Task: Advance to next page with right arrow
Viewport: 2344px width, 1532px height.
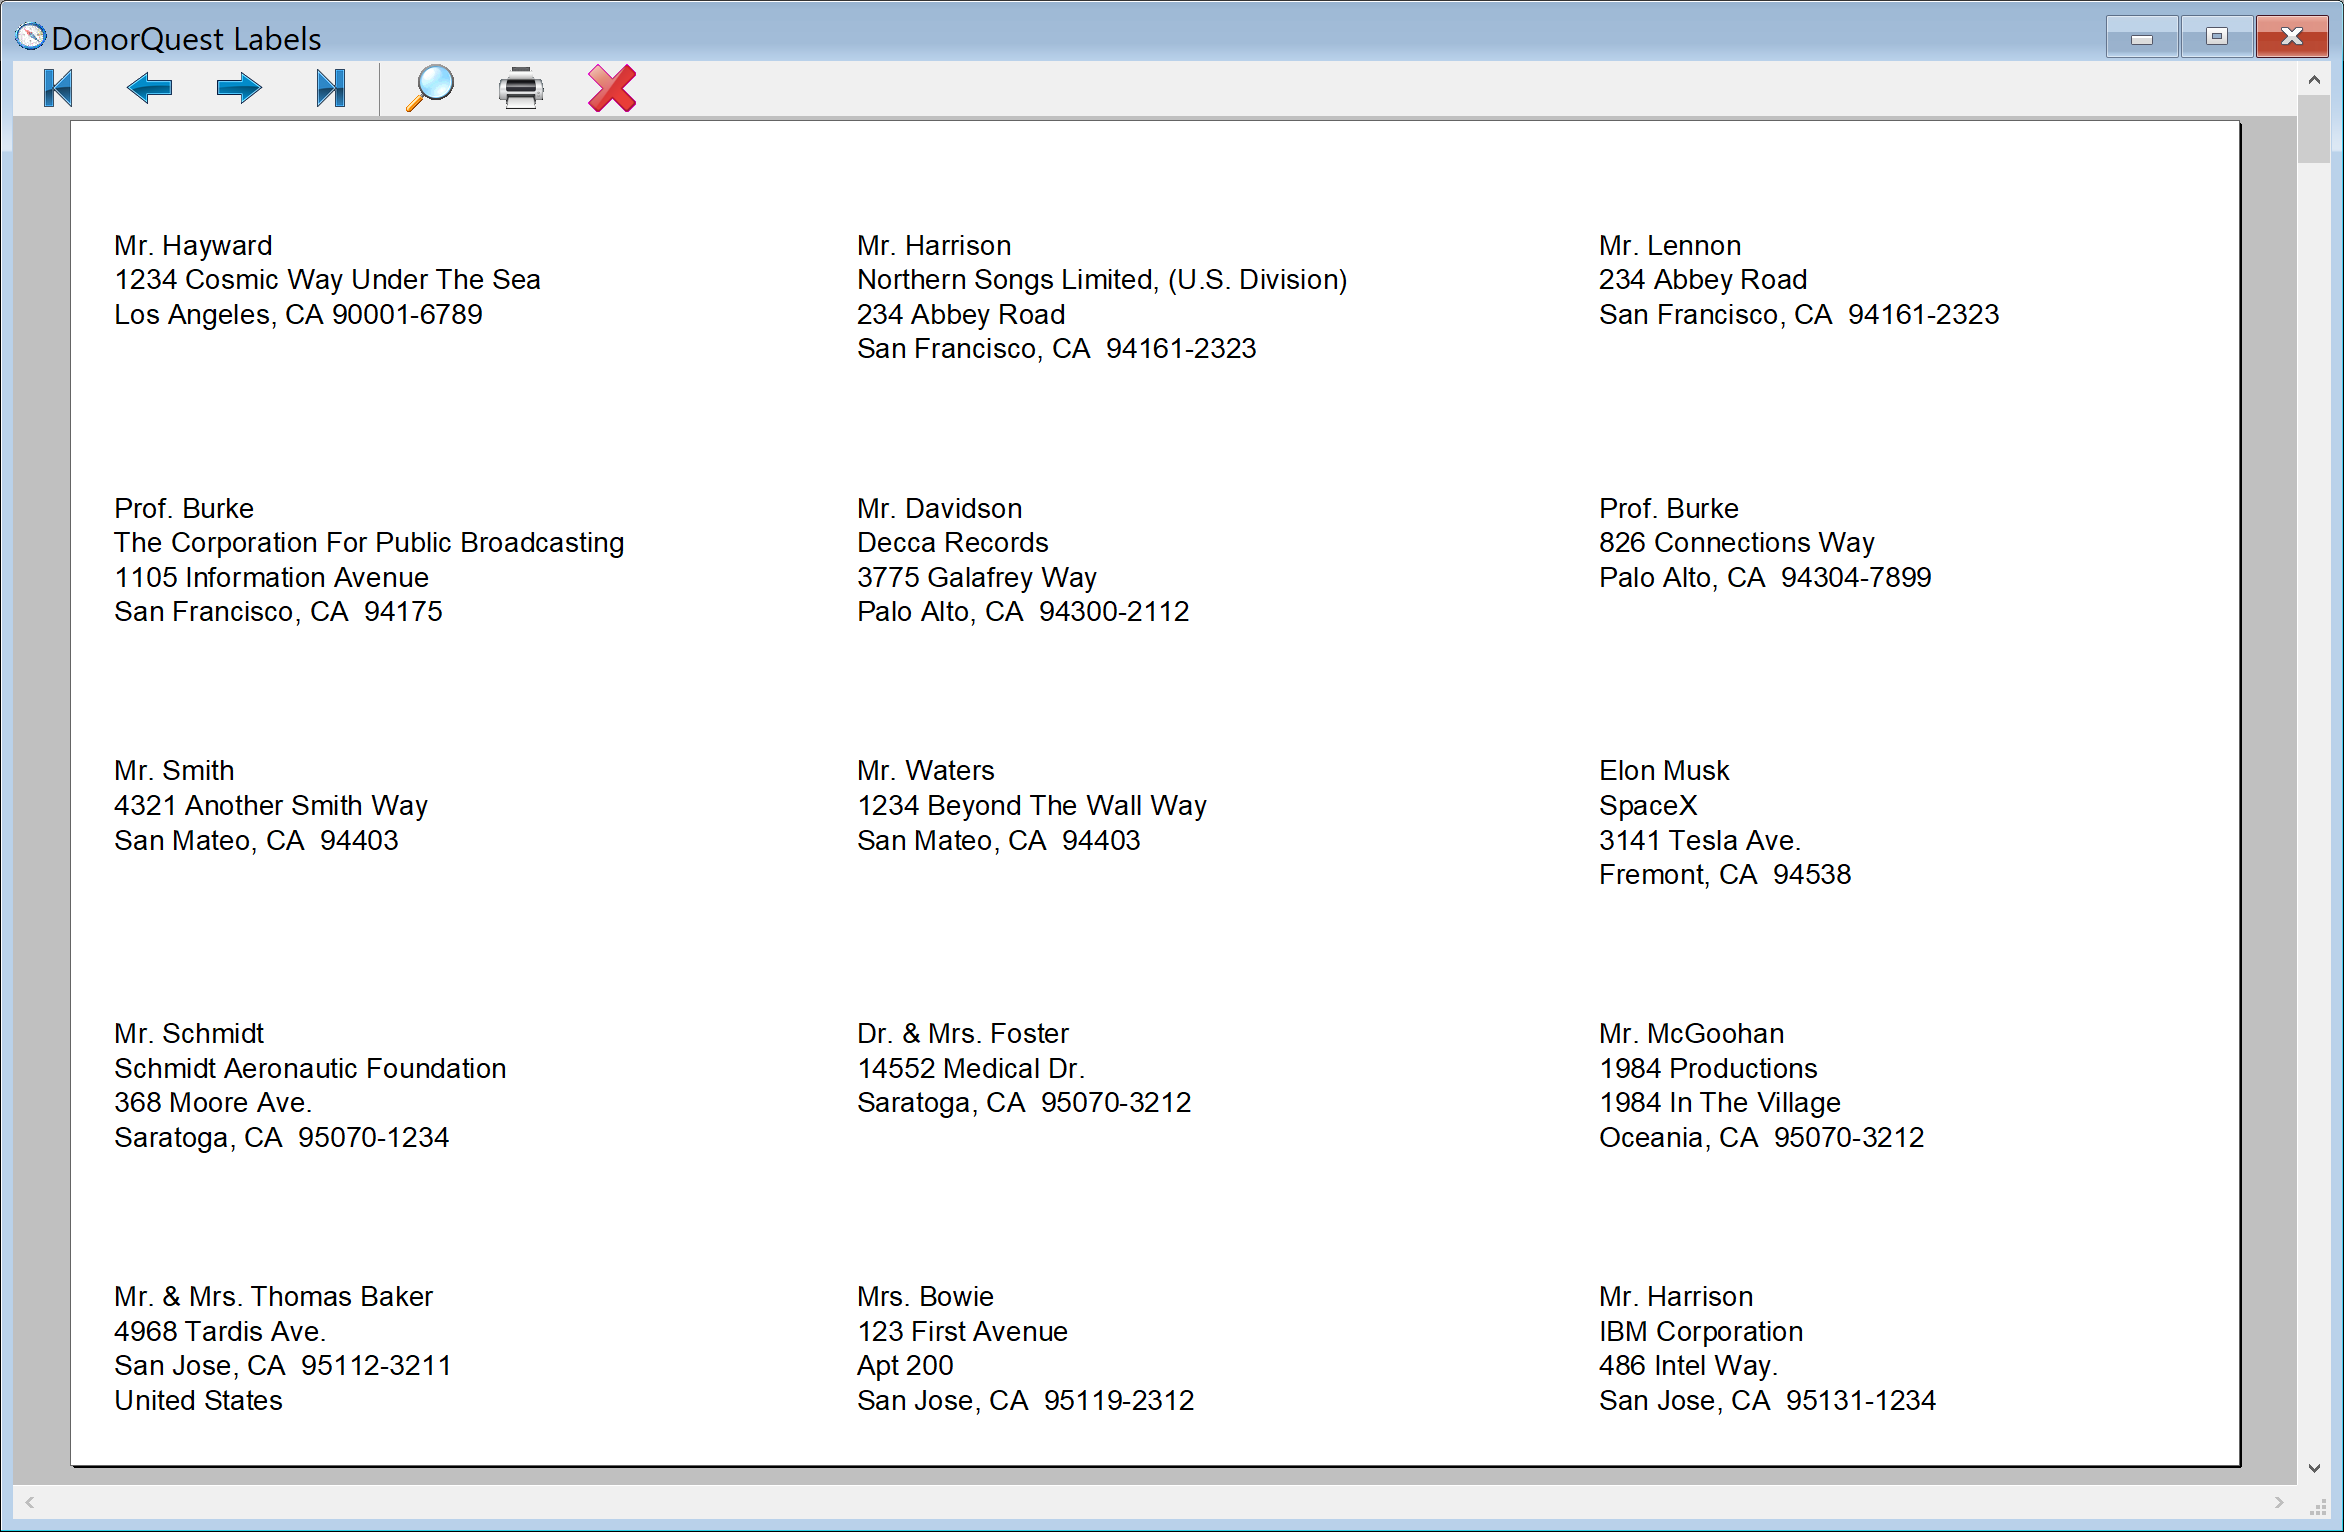Action: pos(239,88)
